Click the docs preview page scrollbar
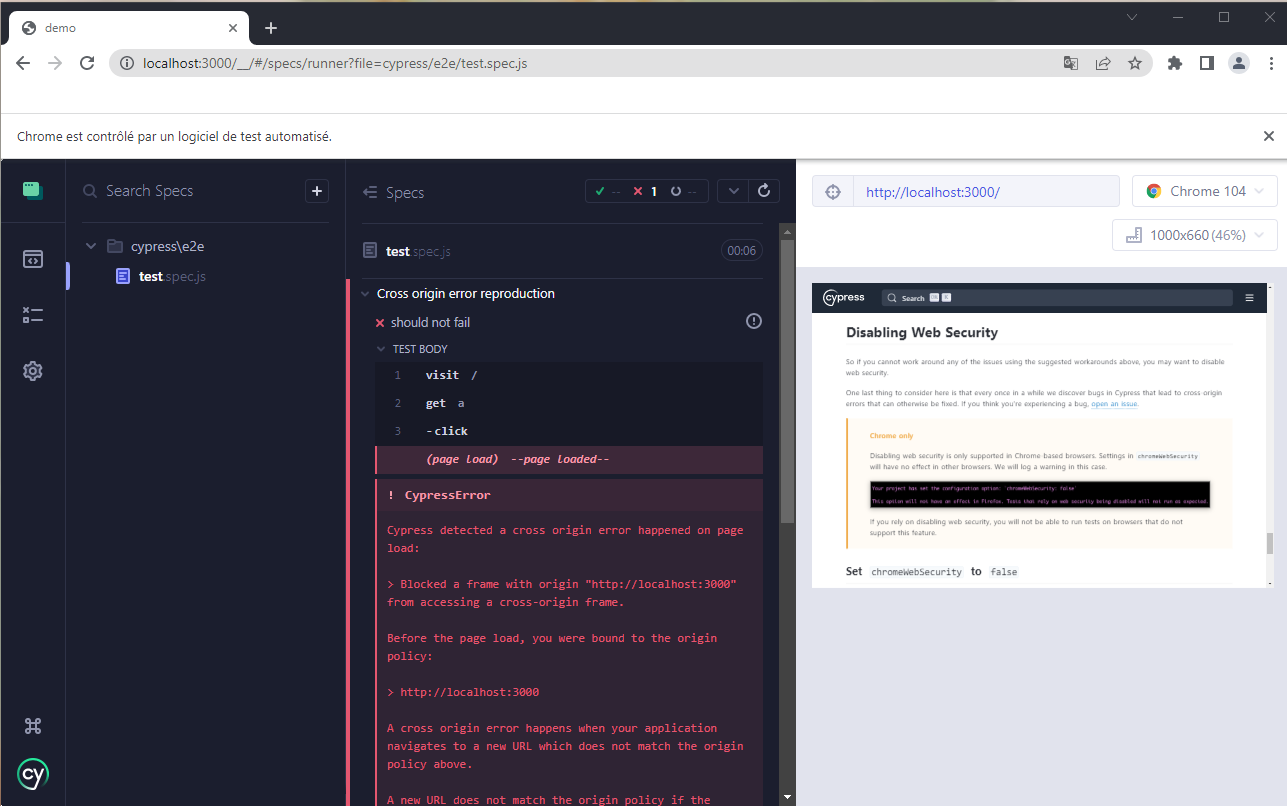The height and width of the screenshot is (806, 1287). 1270,543
